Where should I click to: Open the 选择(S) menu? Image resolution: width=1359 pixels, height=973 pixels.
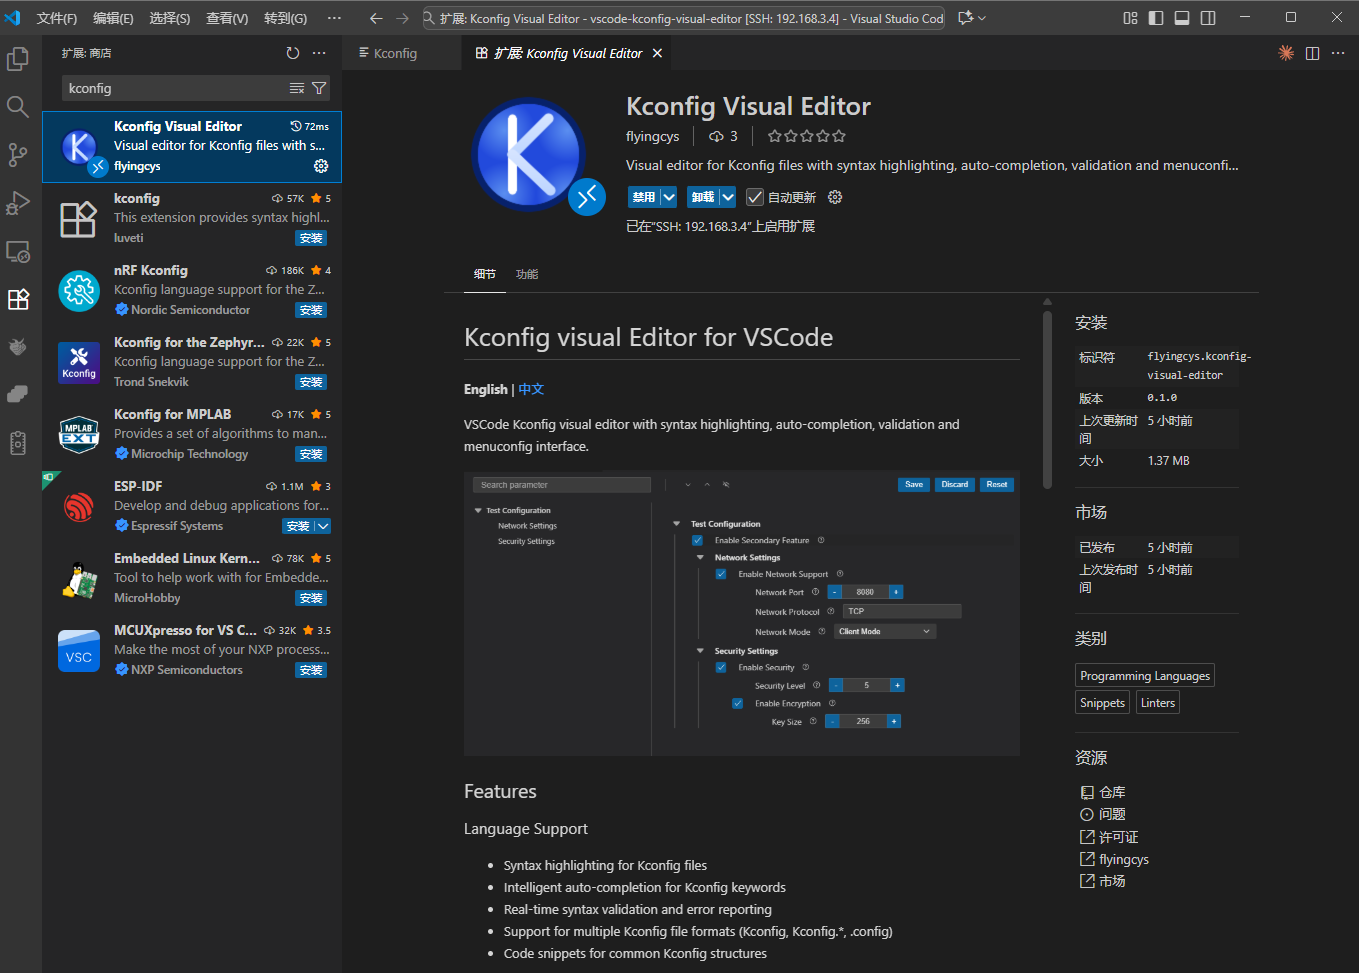170,18
